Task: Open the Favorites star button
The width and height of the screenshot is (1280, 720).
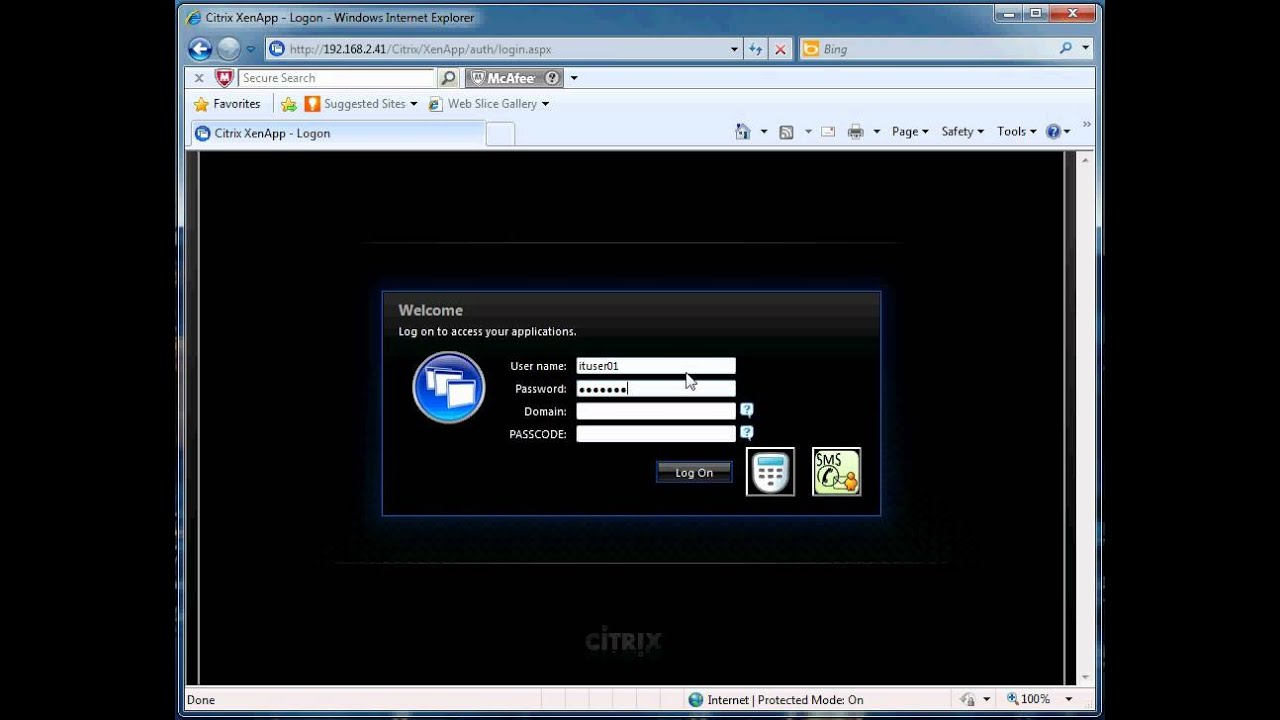Action: click(227, 104)
